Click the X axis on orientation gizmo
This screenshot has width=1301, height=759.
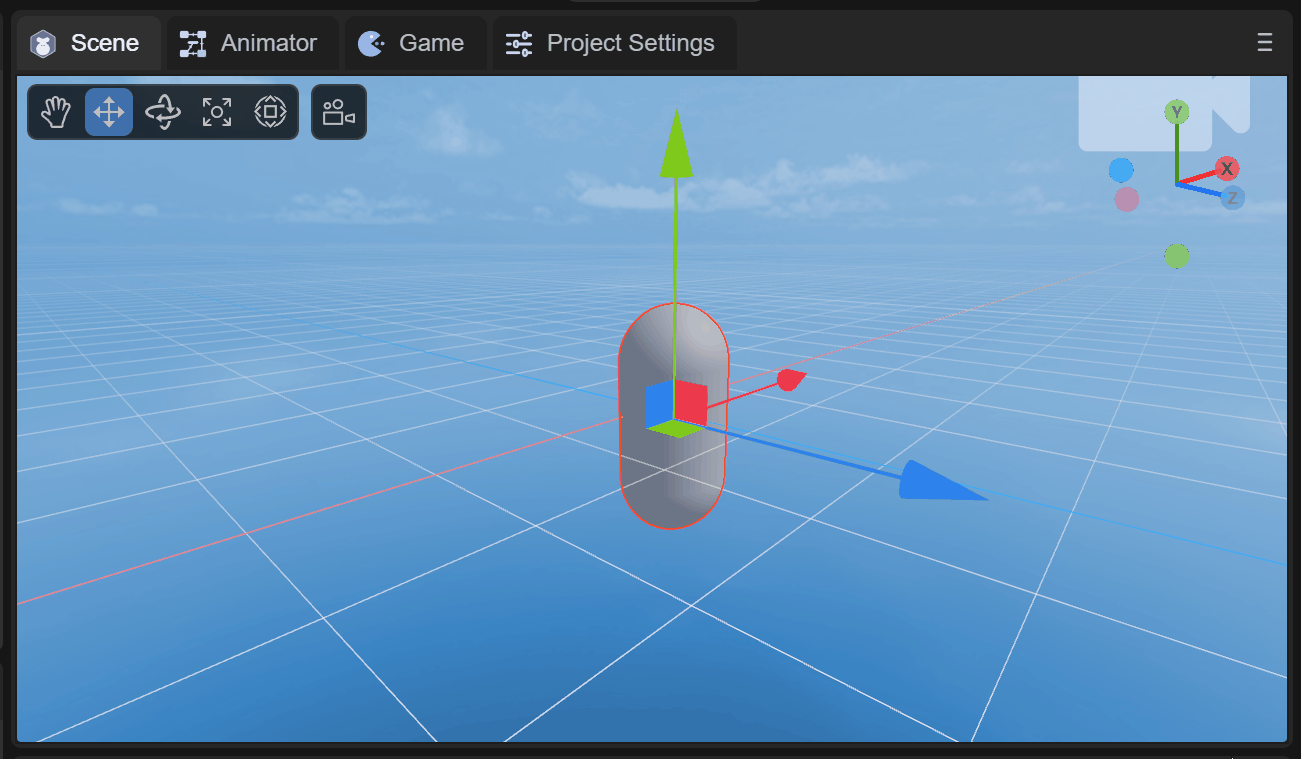click(x=1227, y=168)
